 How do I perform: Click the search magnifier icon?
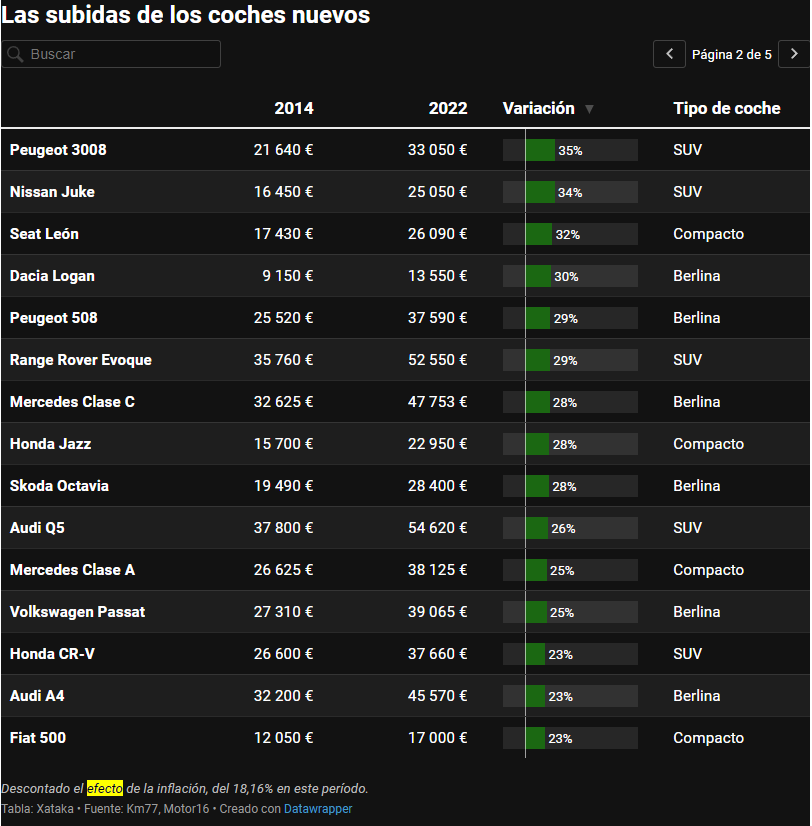15,54
